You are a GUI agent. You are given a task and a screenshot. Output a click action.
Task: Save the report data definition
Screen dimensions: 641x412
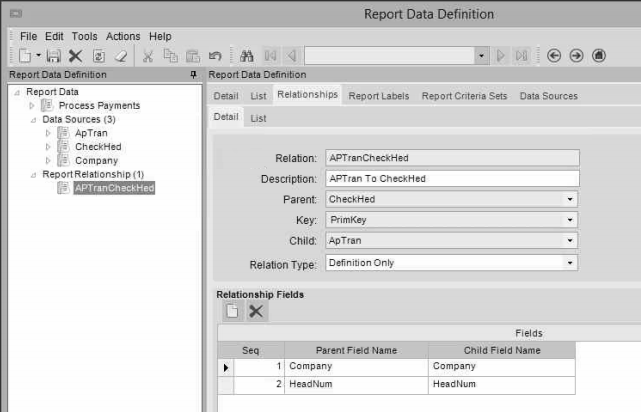tap(54, 56)
